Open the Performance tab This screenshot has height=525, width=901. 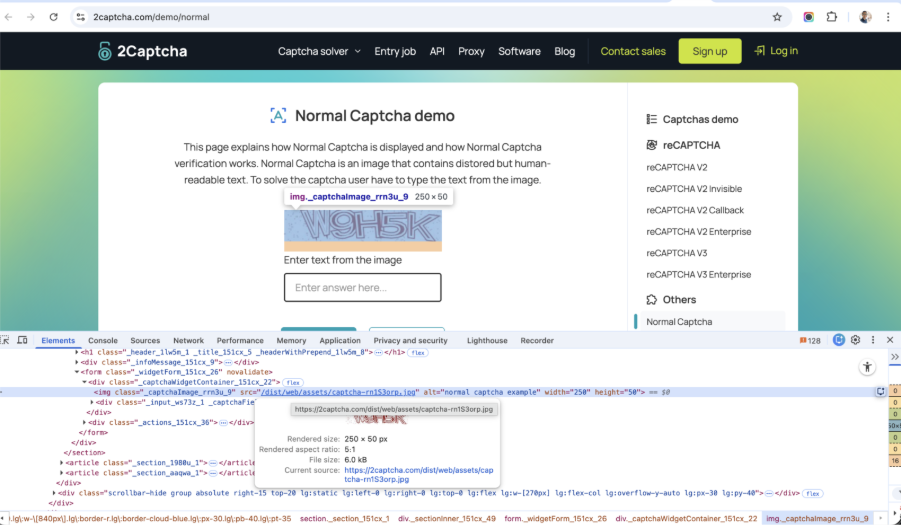click(240, 341)
